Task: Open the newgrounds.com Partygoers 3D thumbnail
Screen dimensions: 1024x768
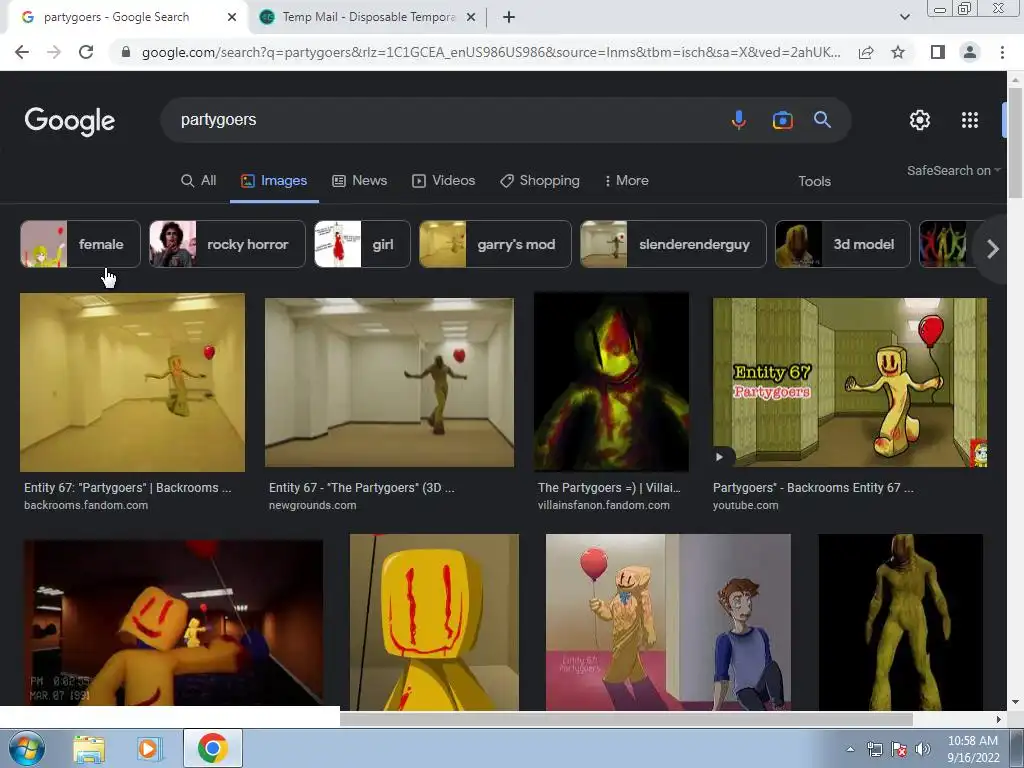Action: click(x=389, y=383)
